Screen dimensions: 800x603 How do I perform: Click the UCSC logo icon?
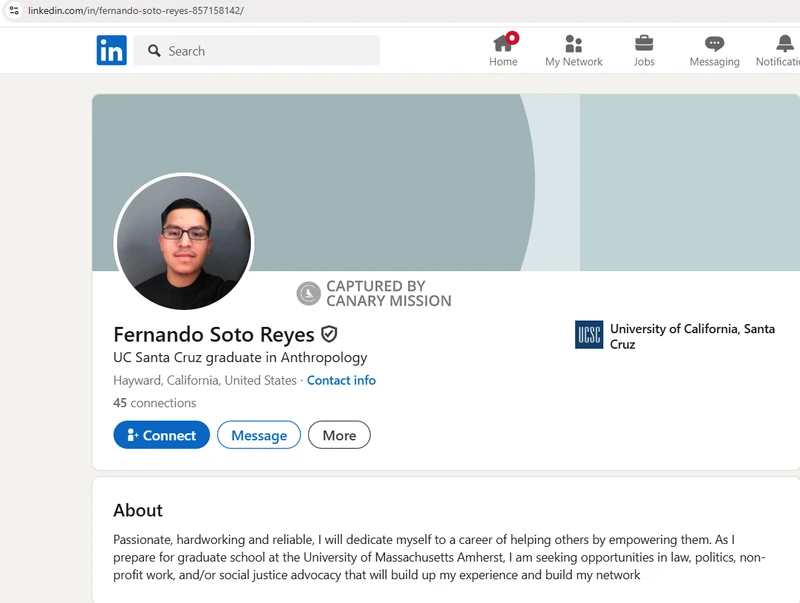589,335
